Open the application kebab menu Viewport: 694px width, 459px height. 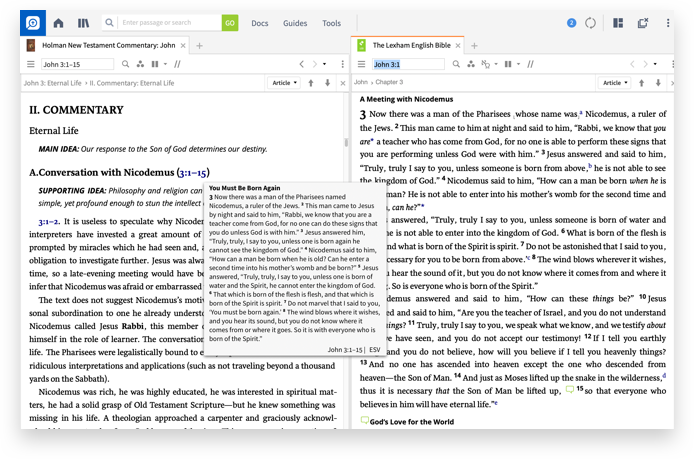[668, 23]
